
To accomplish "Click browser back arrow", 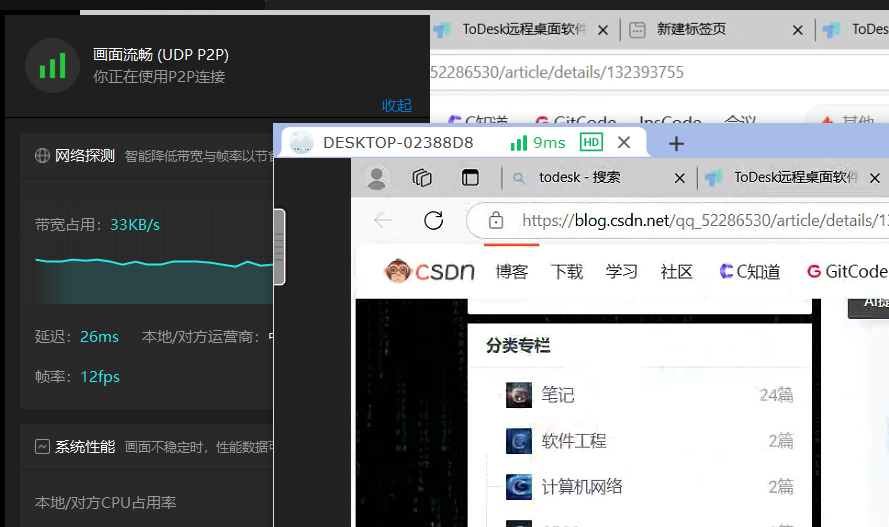I will (383, 220).
